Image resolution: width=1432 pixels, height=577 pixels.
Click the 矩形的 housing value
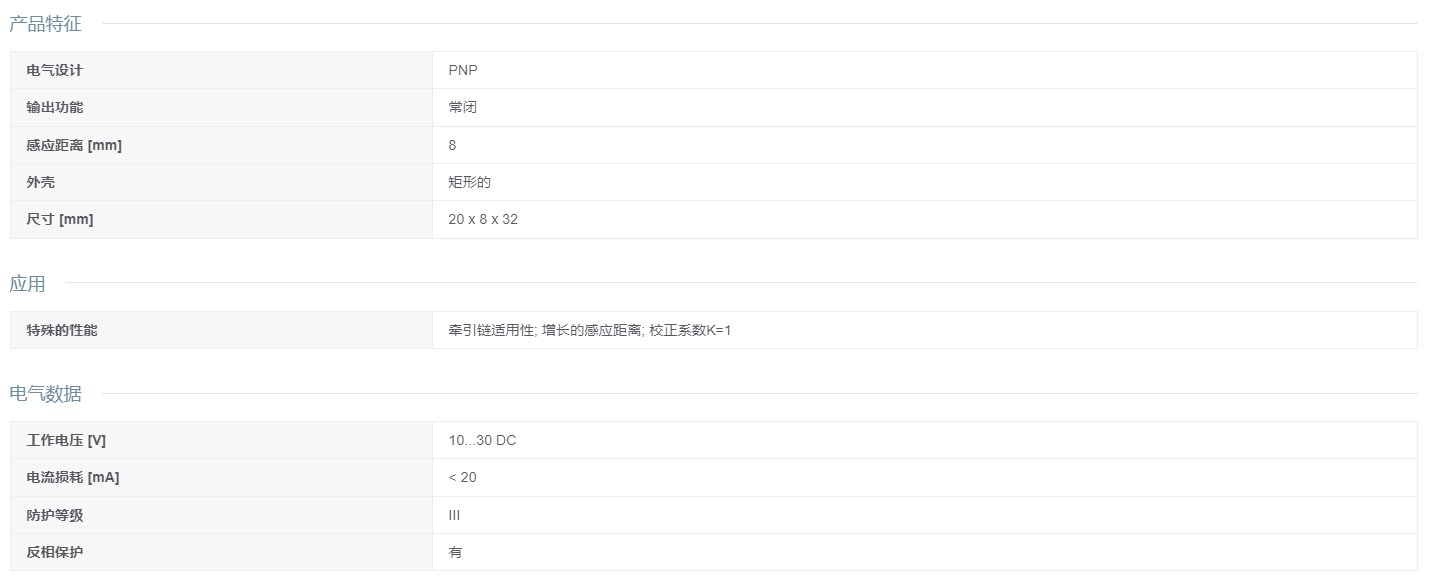coord(470,182)
